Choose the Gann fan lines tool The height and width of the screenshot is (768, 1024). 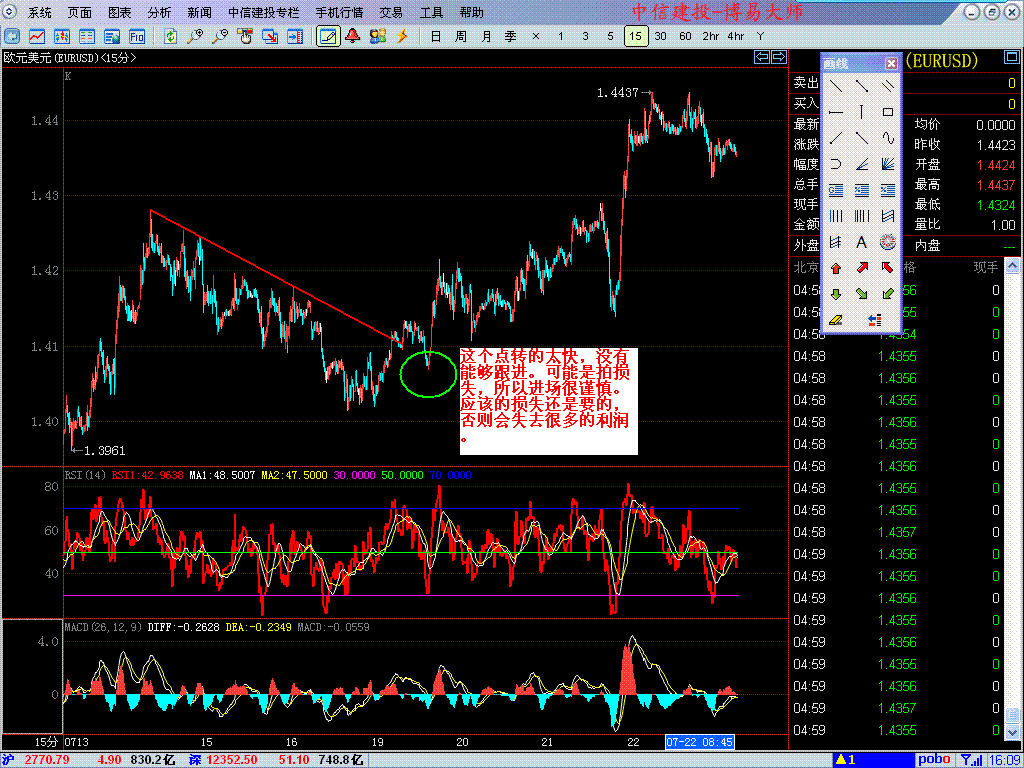[x=888, y=164]
